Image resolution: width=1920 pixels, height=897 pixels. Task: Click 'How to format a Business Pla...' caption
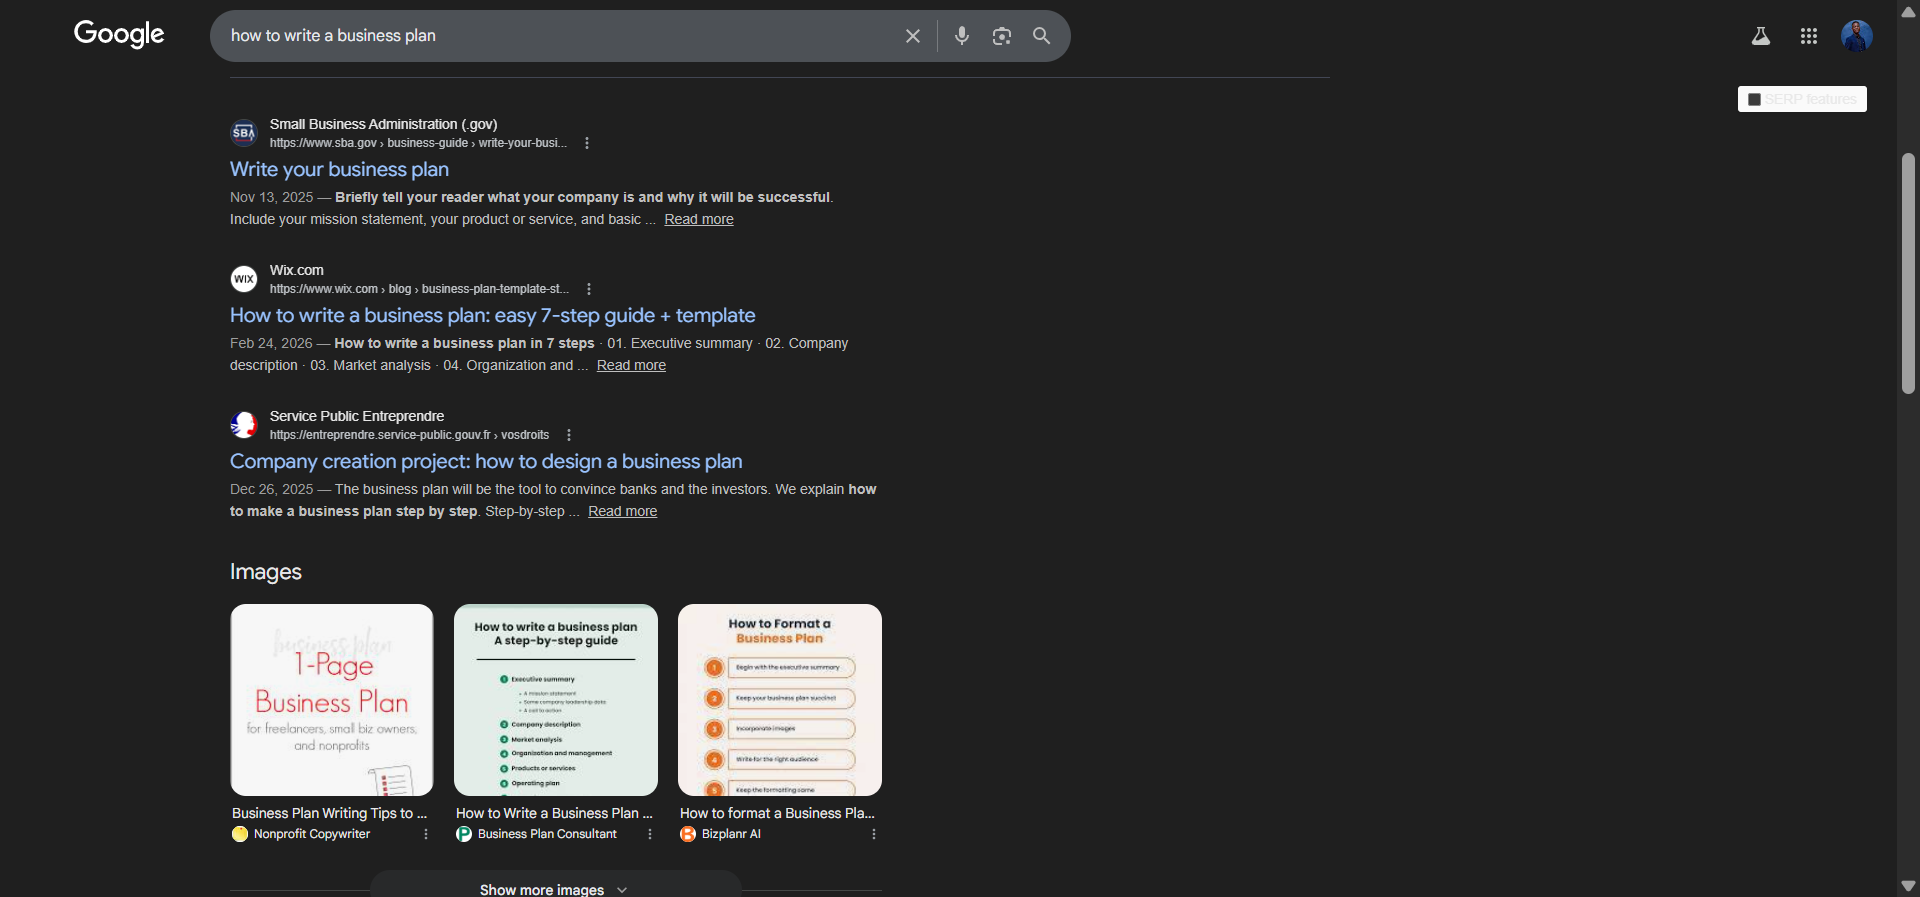click(777, 813)
